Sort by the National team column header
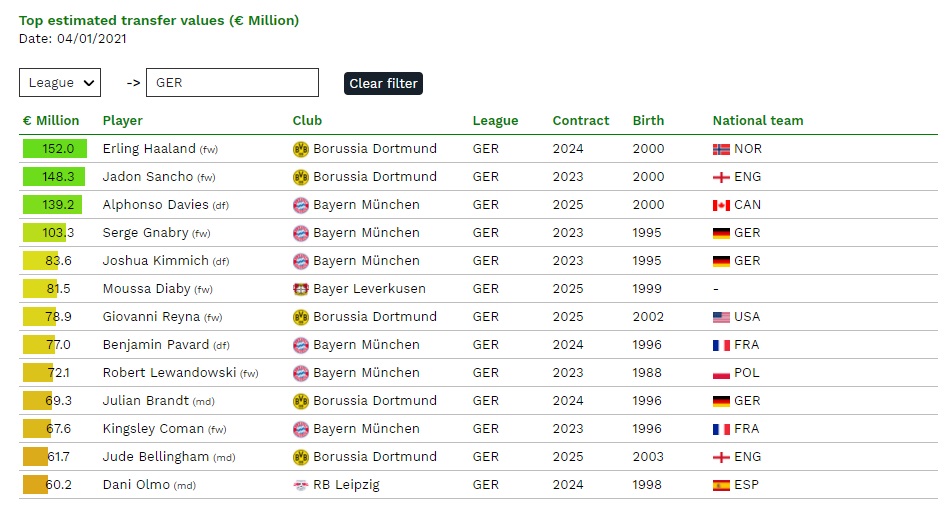 click(x=758, y=120)
